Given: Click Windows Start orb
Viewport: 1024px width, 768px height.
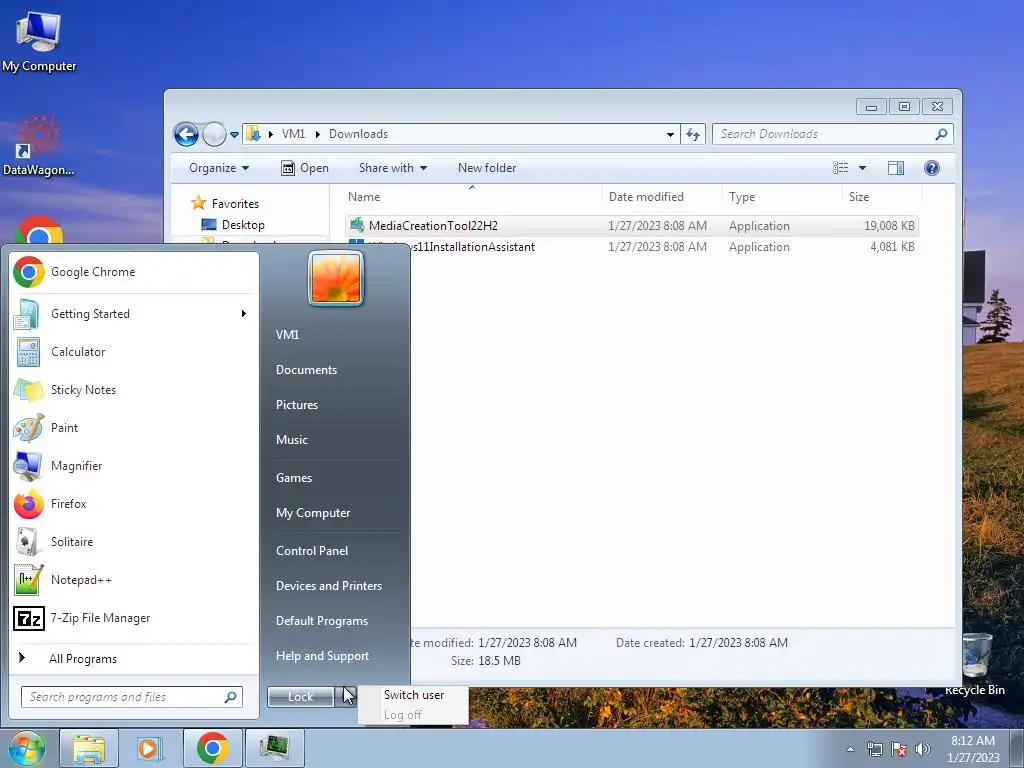Looking at the screenshot, I should (26, 748).
